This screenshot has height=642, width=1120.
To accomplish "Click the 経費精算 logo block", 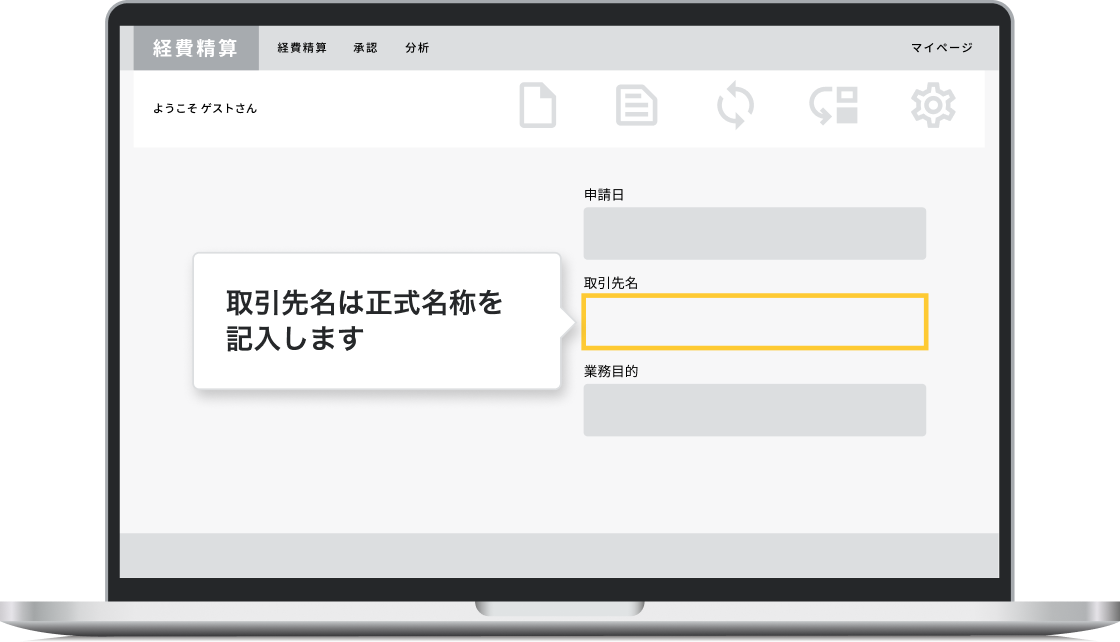I will [x=196, y=48].
